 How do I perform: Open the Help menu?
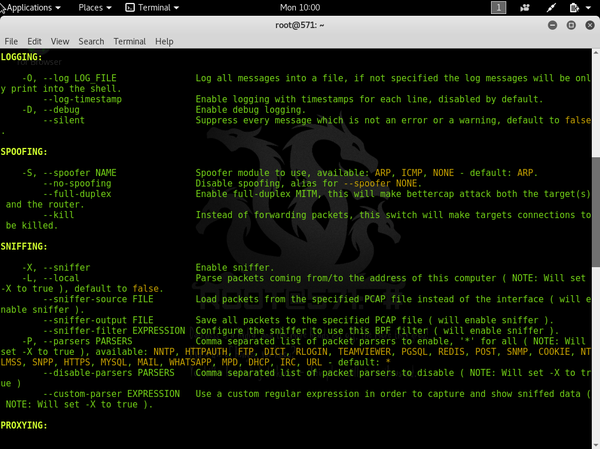164,41
